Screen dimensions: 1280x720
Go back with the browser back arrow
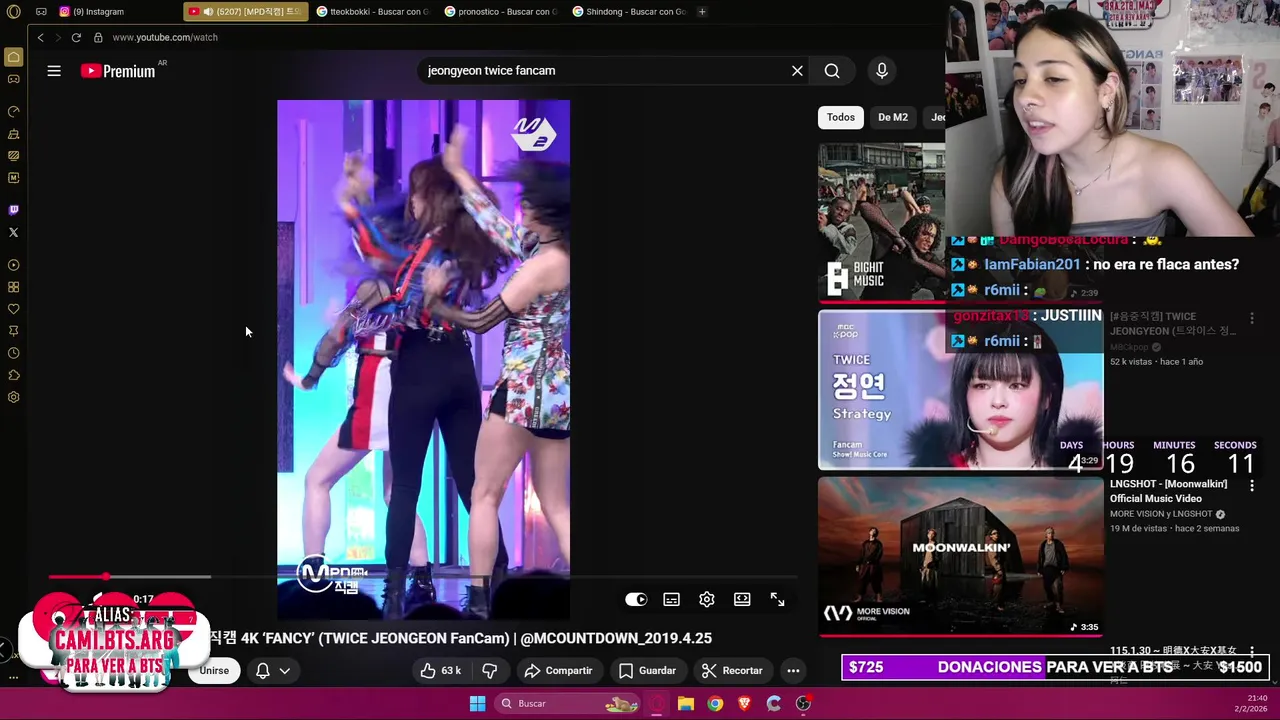point(40,37)
